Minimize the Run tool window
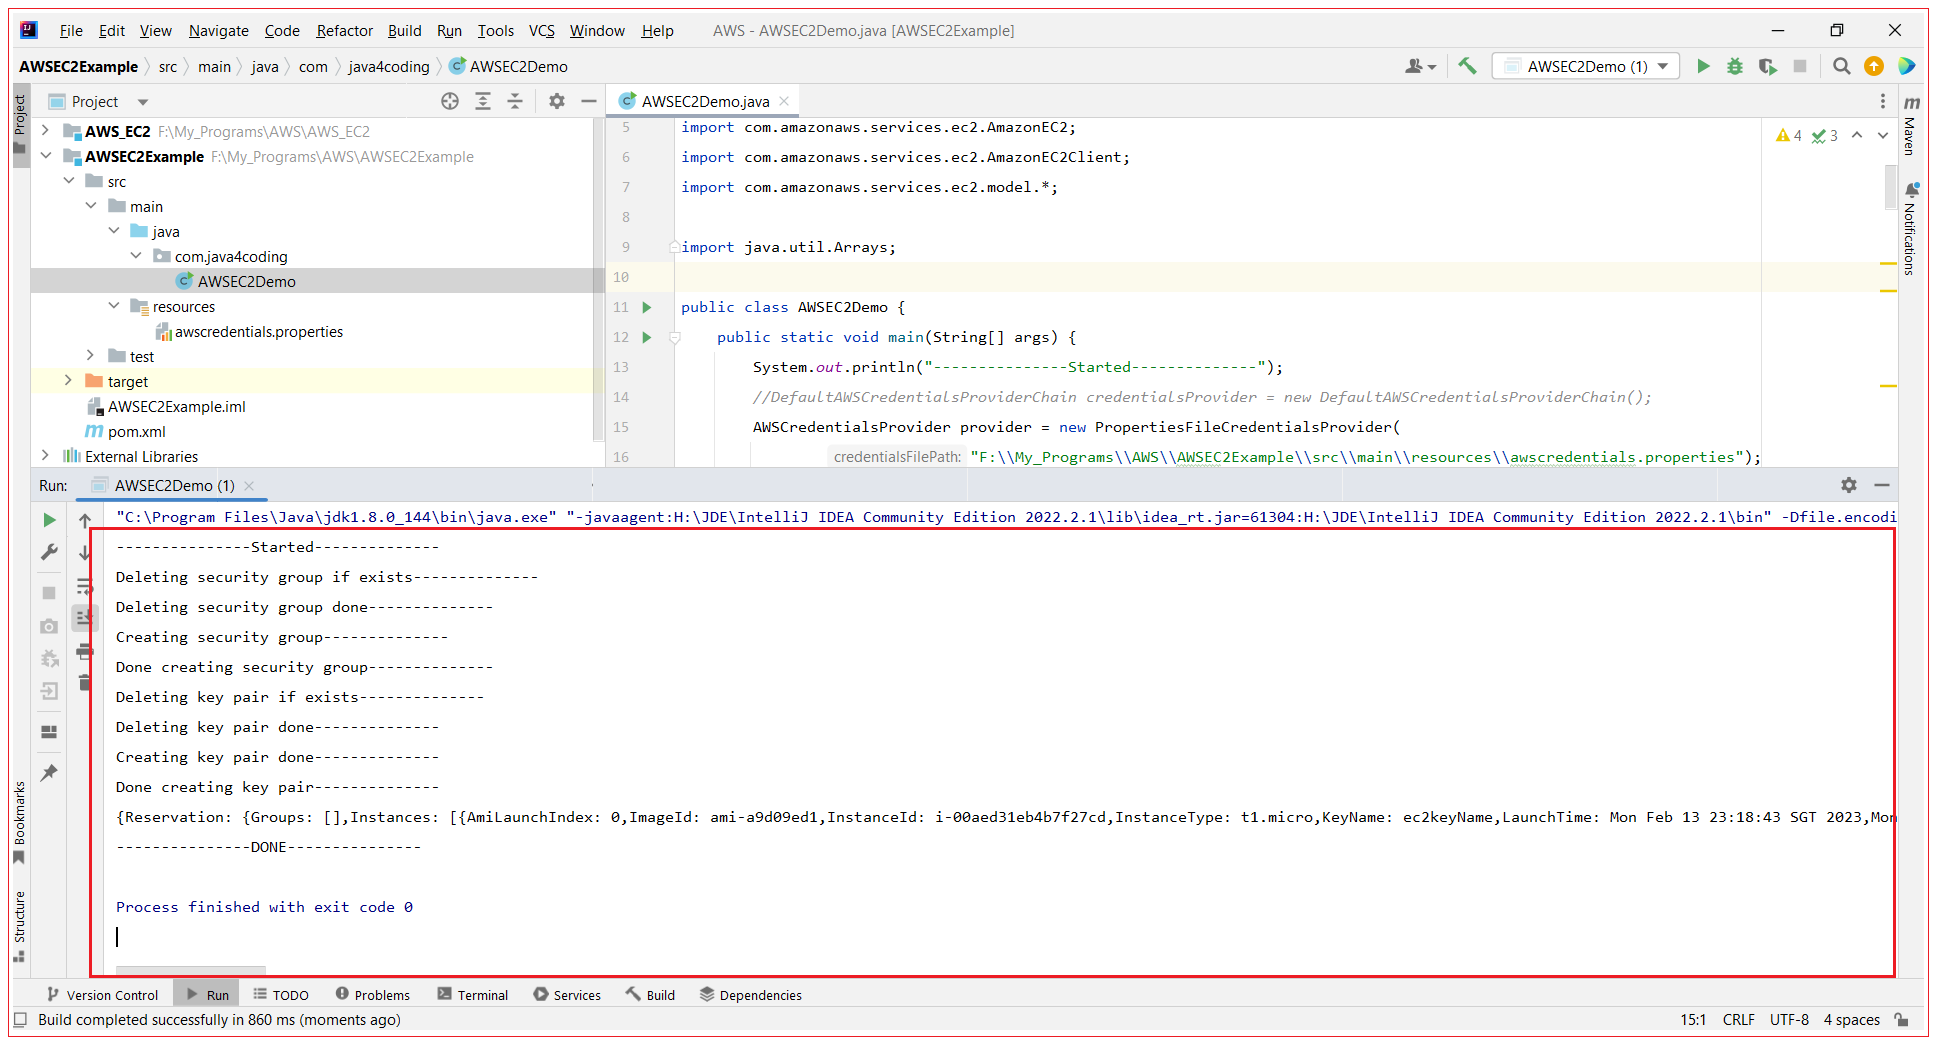The height and width of the screenshot is (1049, 1939). (x=1881, y=485)
